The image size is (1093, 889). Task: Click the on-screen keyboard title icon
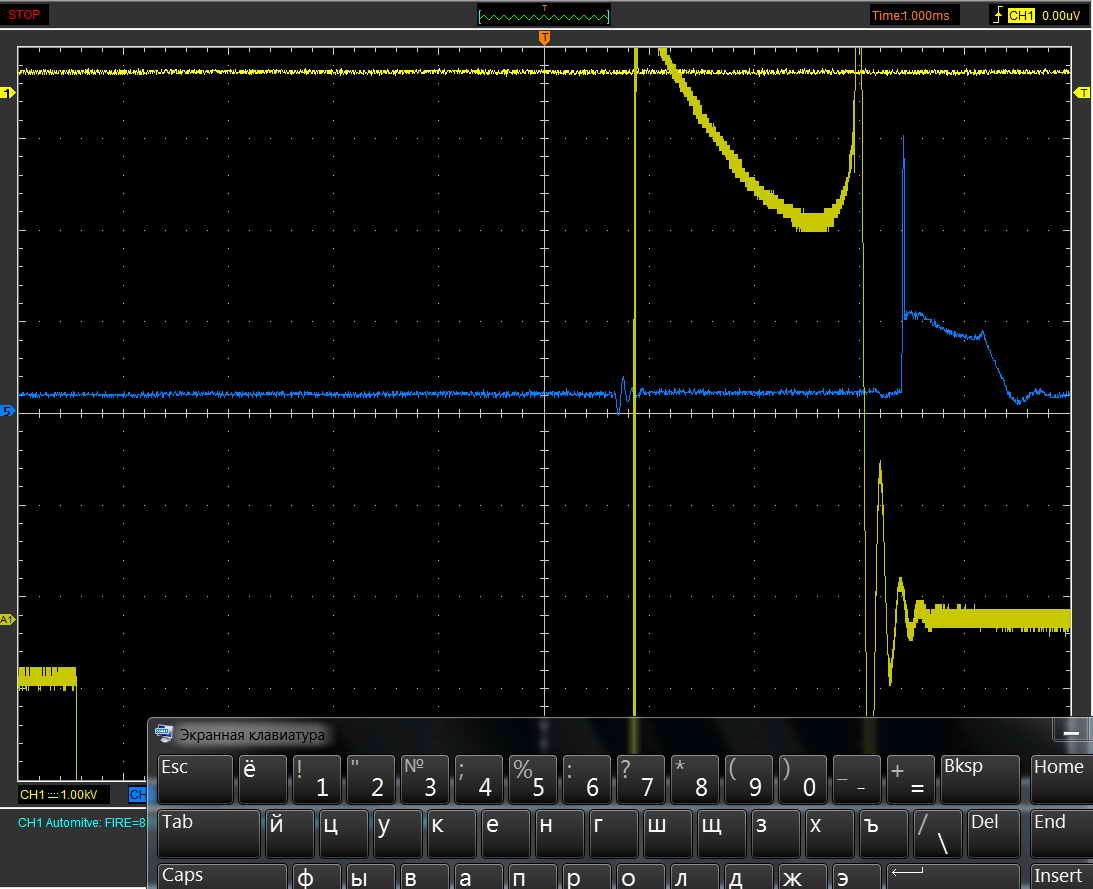(x=164, y=734)
